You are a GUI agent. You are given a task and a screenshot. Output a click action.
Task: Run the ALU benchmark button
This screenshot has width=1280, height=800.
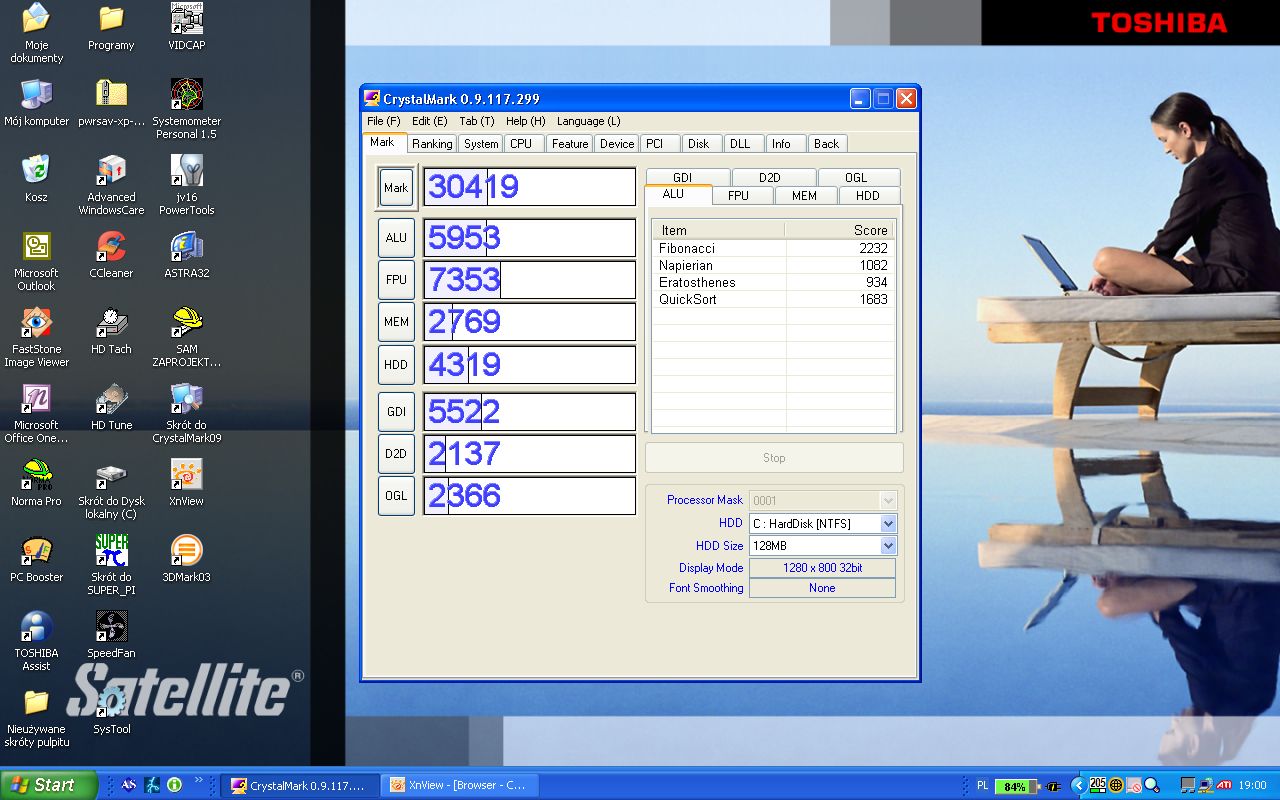click(396, 238)
